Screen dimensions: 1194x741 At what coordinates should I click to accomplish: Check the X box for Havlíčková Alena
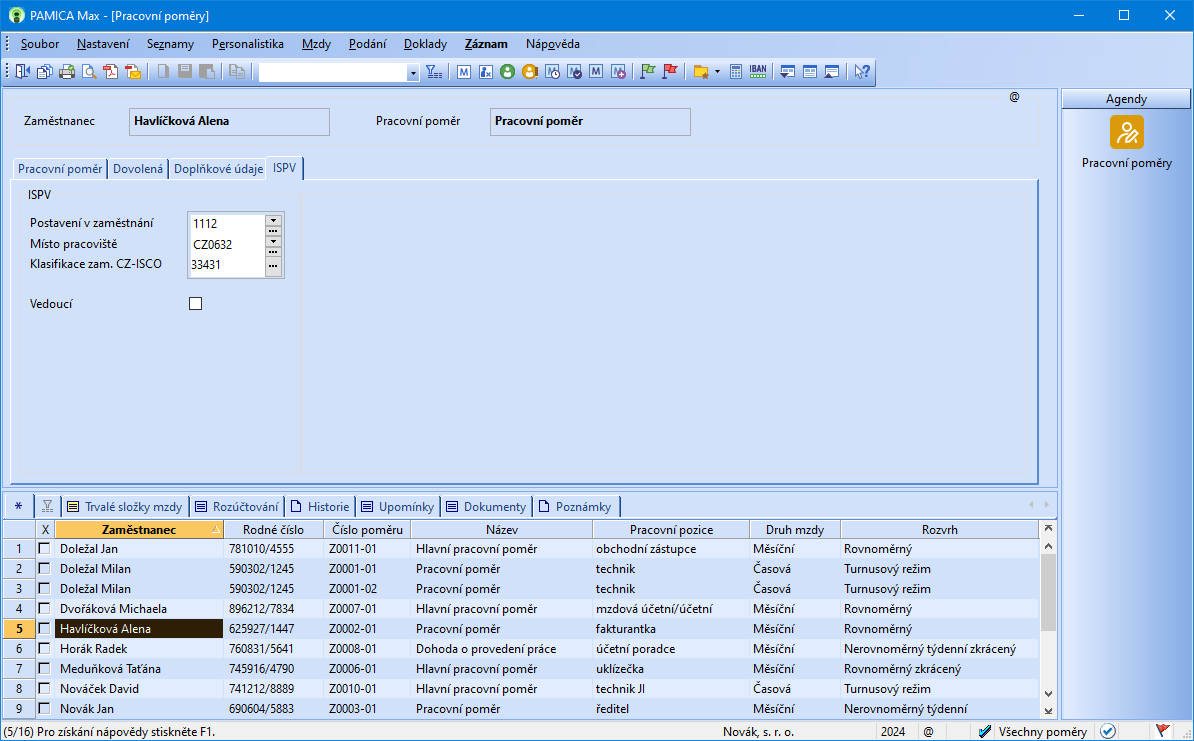click(x=45, y=628)
